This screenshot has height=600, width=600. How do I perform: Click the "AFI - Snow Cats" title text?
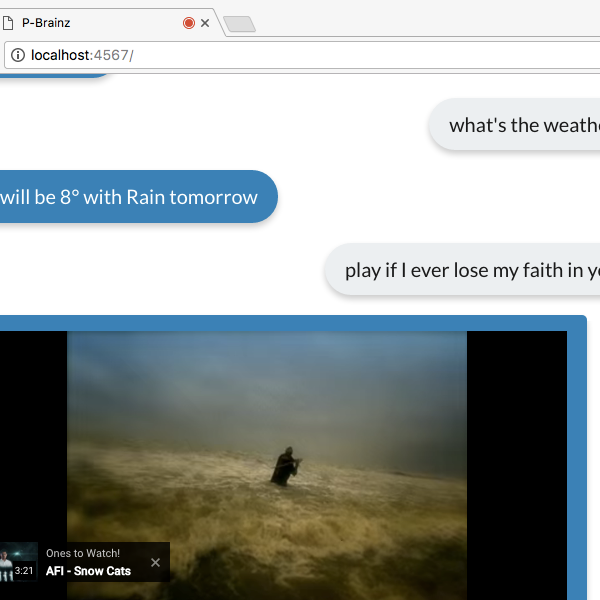coord(88,571)
